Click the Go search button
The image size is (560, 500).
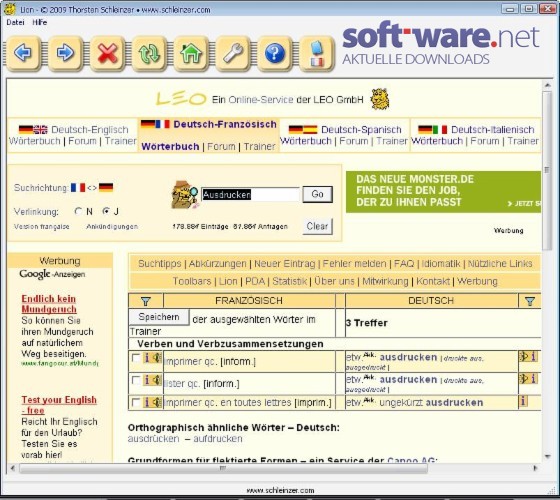318,194
